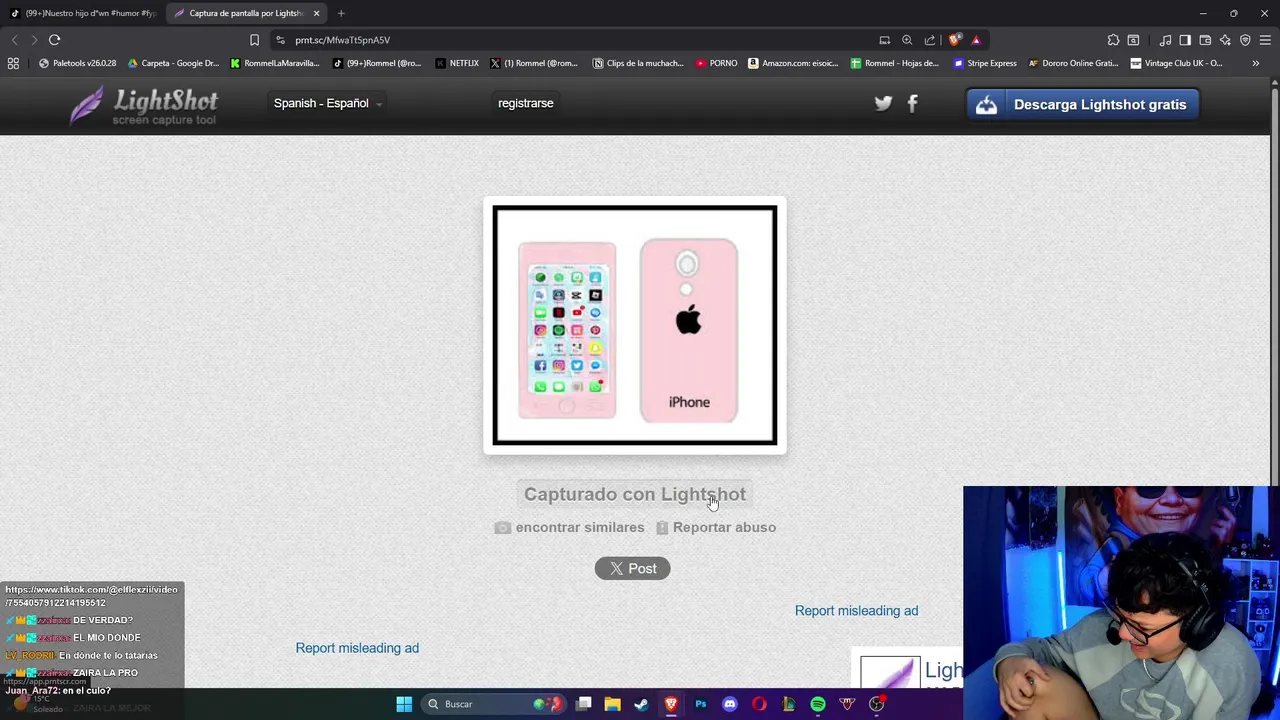
Task: Open the extensions puzzle icon
Action: [x=1113, y=40]
